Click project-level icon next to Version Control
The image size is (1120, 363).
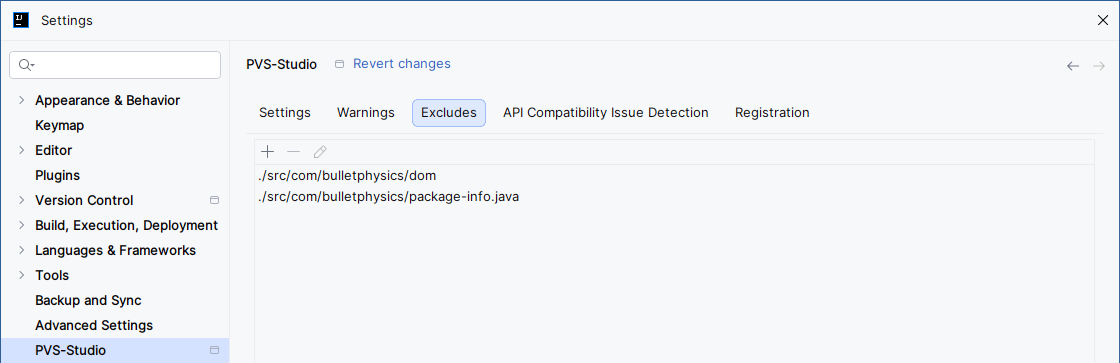pyautogui.click(x=214, y=200)
